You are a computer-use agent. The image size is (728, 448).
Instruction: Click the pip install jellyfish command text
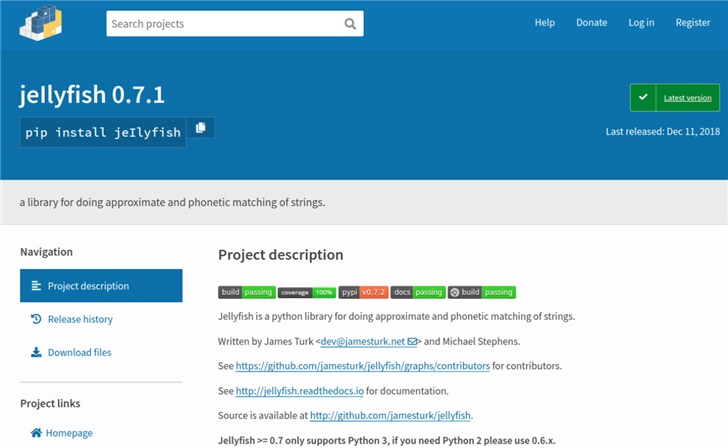103,132
